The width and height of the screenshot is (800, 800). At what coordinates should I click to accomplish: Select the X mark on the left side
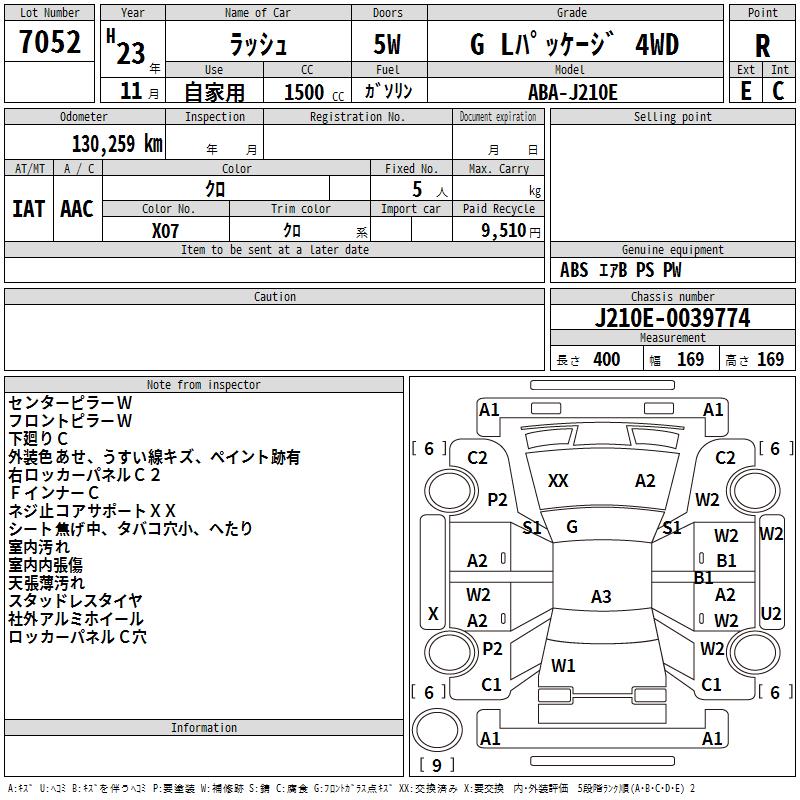[x=433, y=613]
